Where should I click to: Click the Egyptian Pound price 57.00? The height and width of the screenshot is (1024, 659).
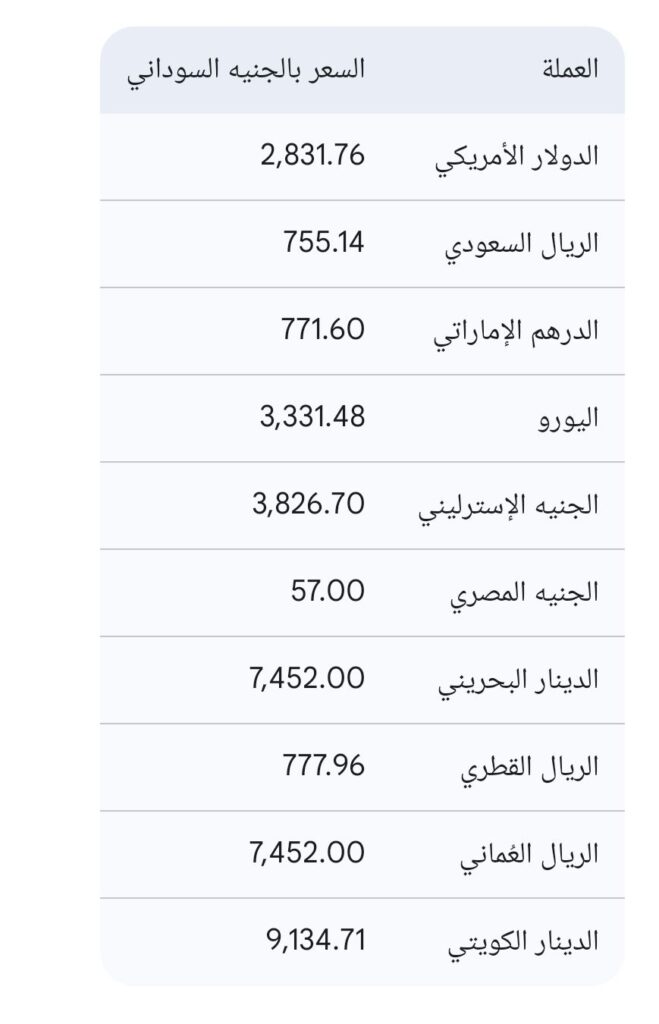[x=328, y=590]
